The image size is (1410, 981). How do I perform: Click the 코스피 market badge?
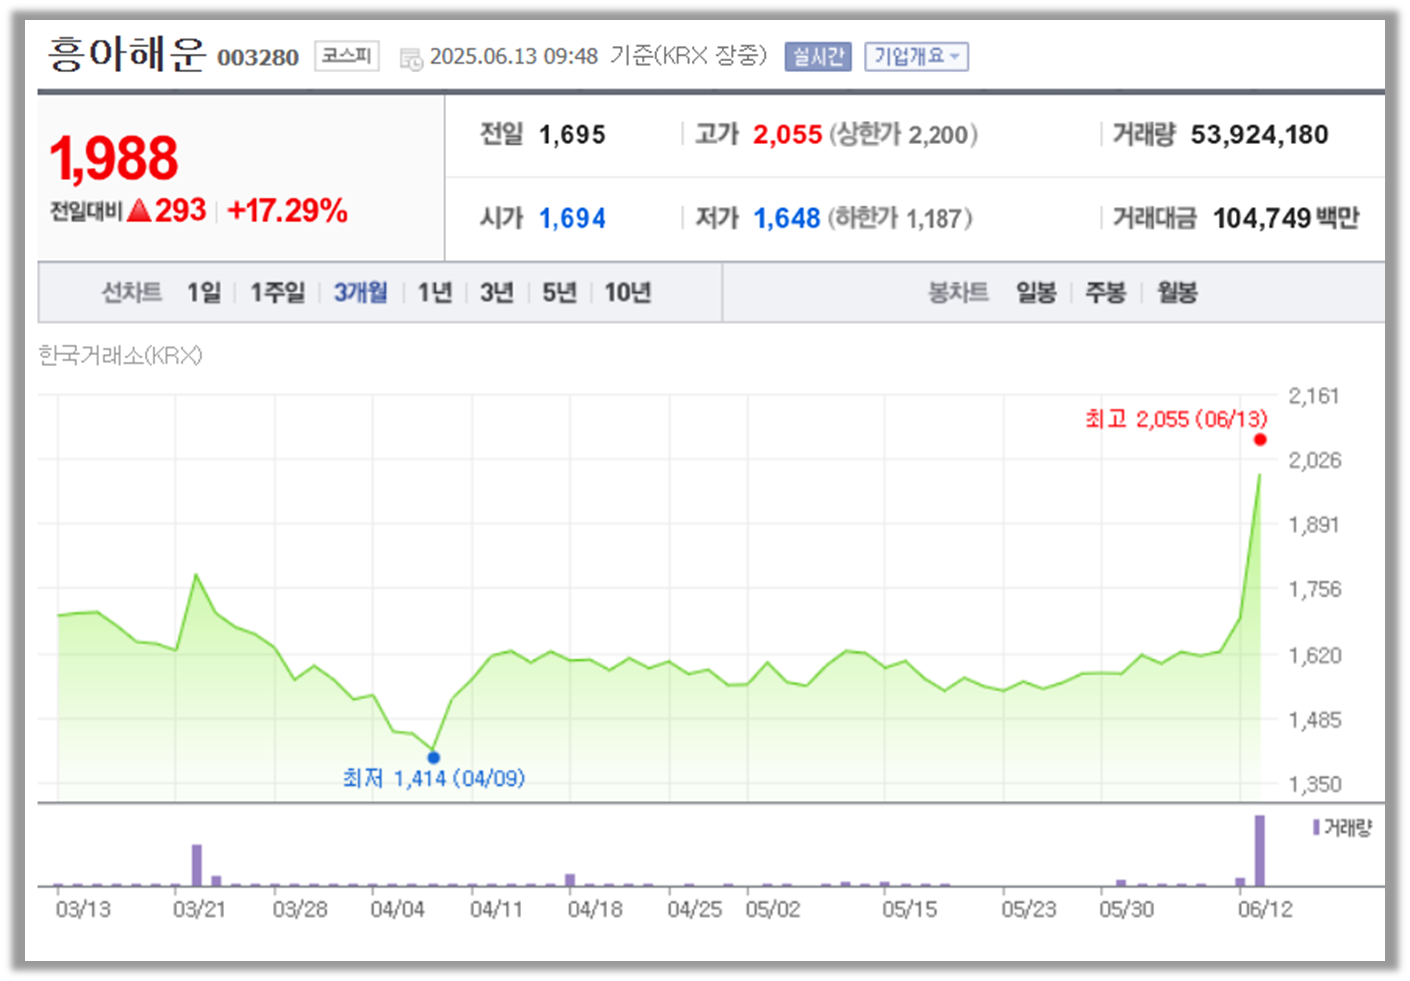click(x=346, y=56)
